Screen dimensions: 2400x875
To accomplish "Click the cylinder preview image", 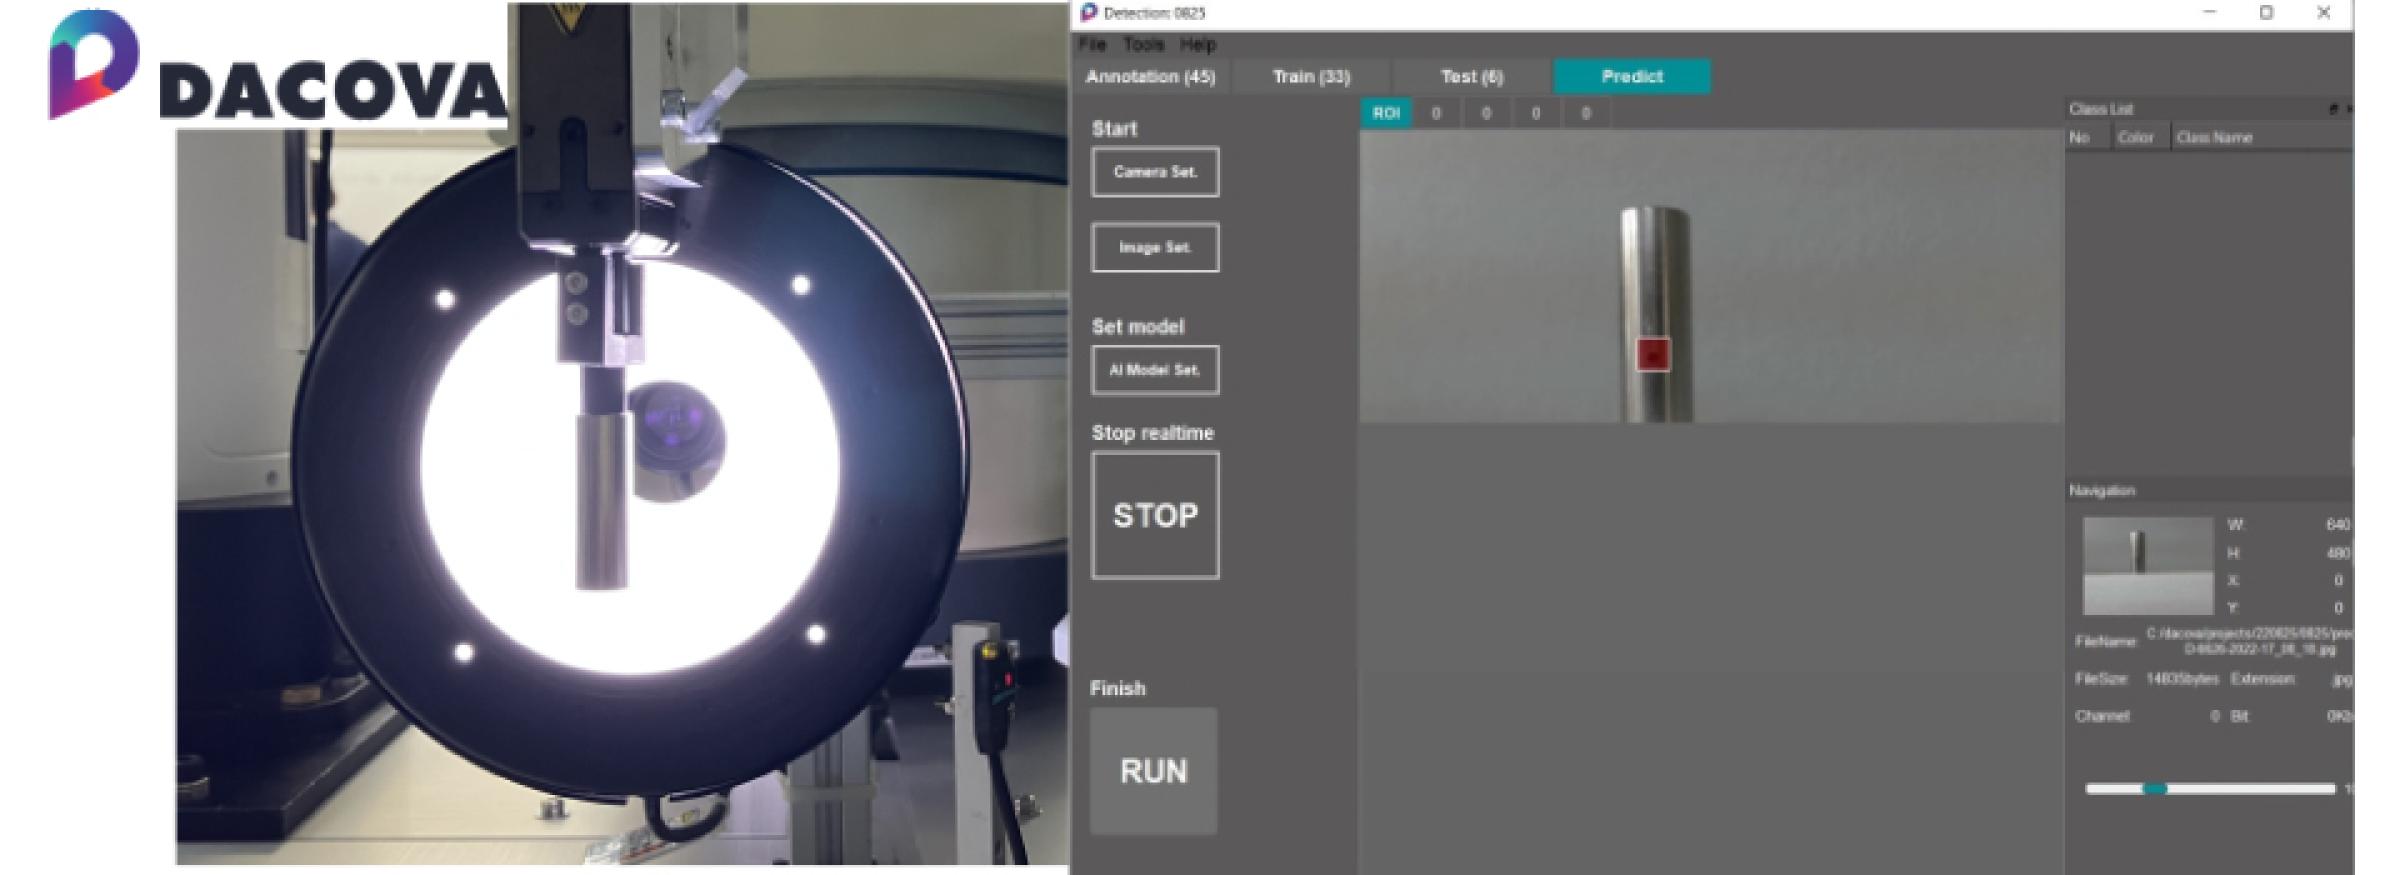I will click(x=1711, y=277).
